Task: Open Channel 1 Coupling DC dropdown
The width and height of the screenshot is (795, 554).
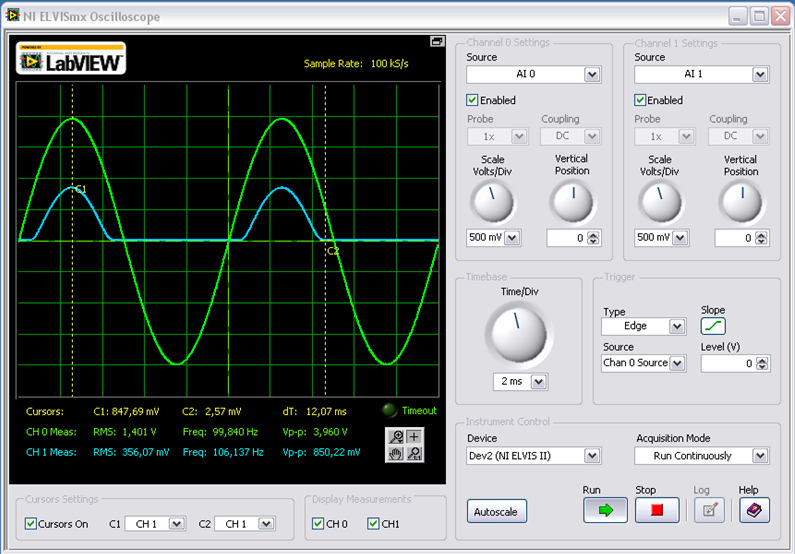Action: point(760,136)
